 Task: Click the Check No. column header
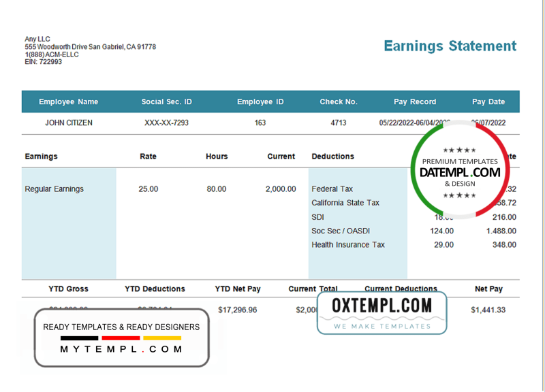pos(338,102)
